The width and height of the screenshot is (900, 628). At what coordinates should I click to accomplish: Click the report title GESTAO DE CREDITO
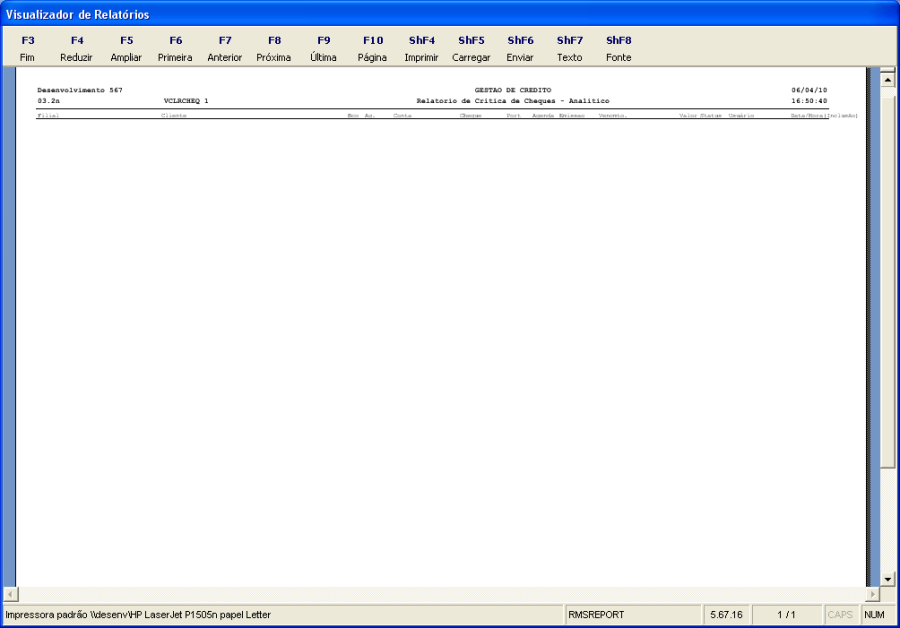point(513,90)
